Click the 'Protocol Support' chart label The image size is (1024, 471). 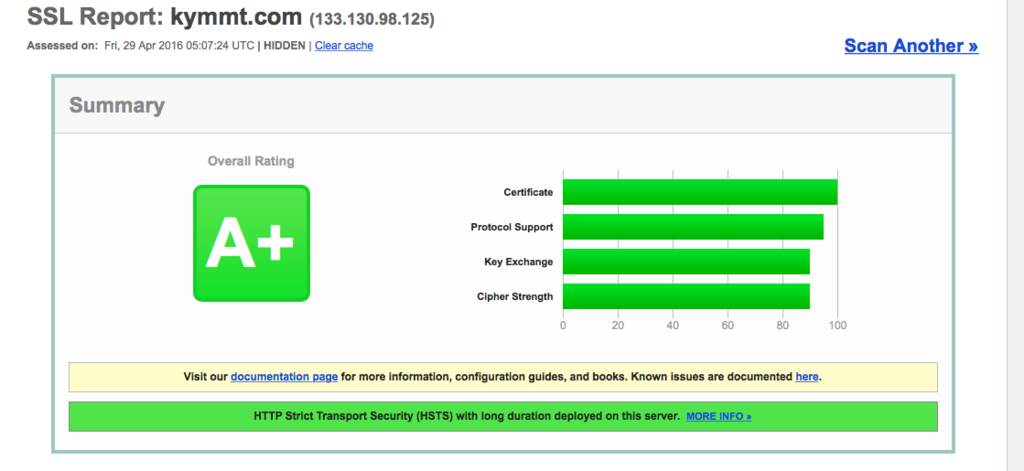click(512, 227)
